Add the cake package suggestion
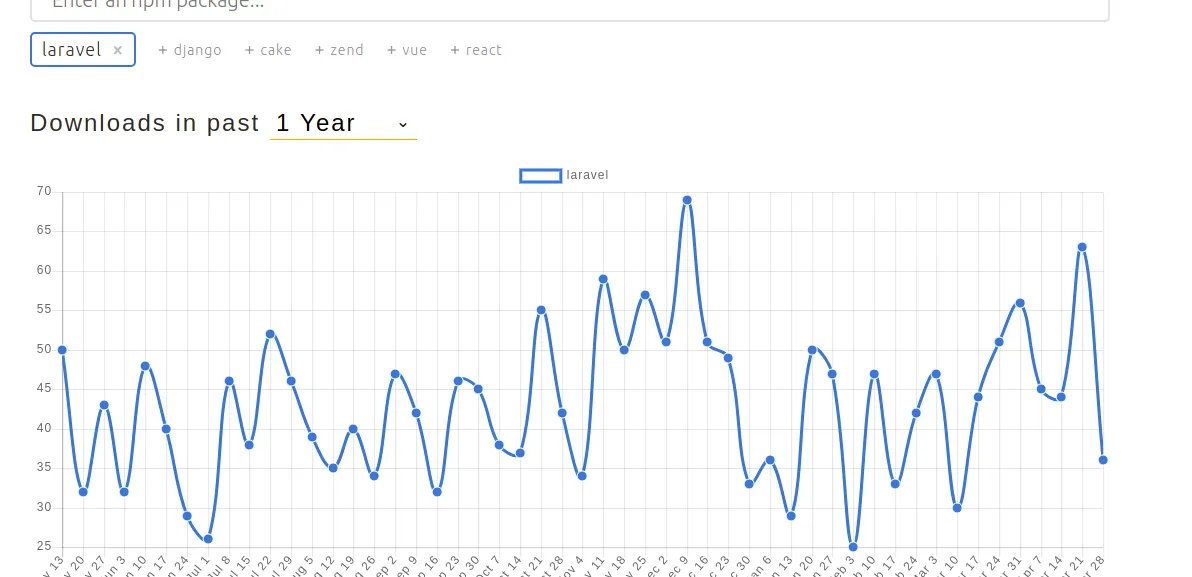Image resolution: width=1192 pixels, height=577 pixels. [x=268, y=50]
